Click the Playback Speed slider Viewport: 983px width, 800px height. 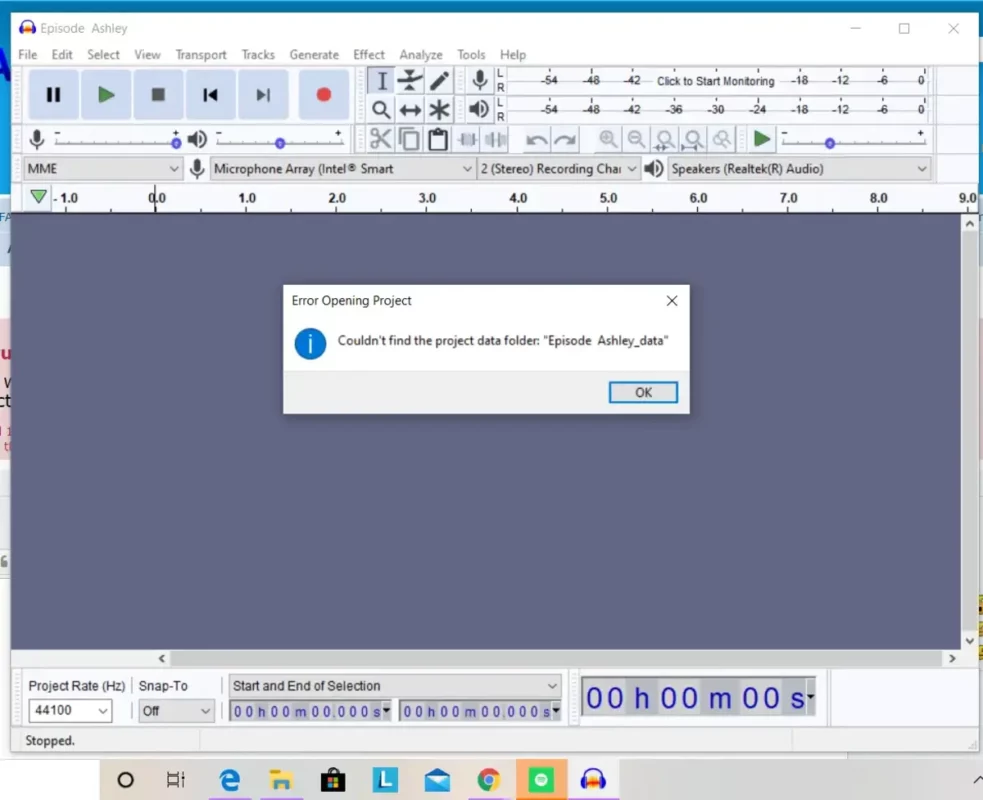point(853,142)
